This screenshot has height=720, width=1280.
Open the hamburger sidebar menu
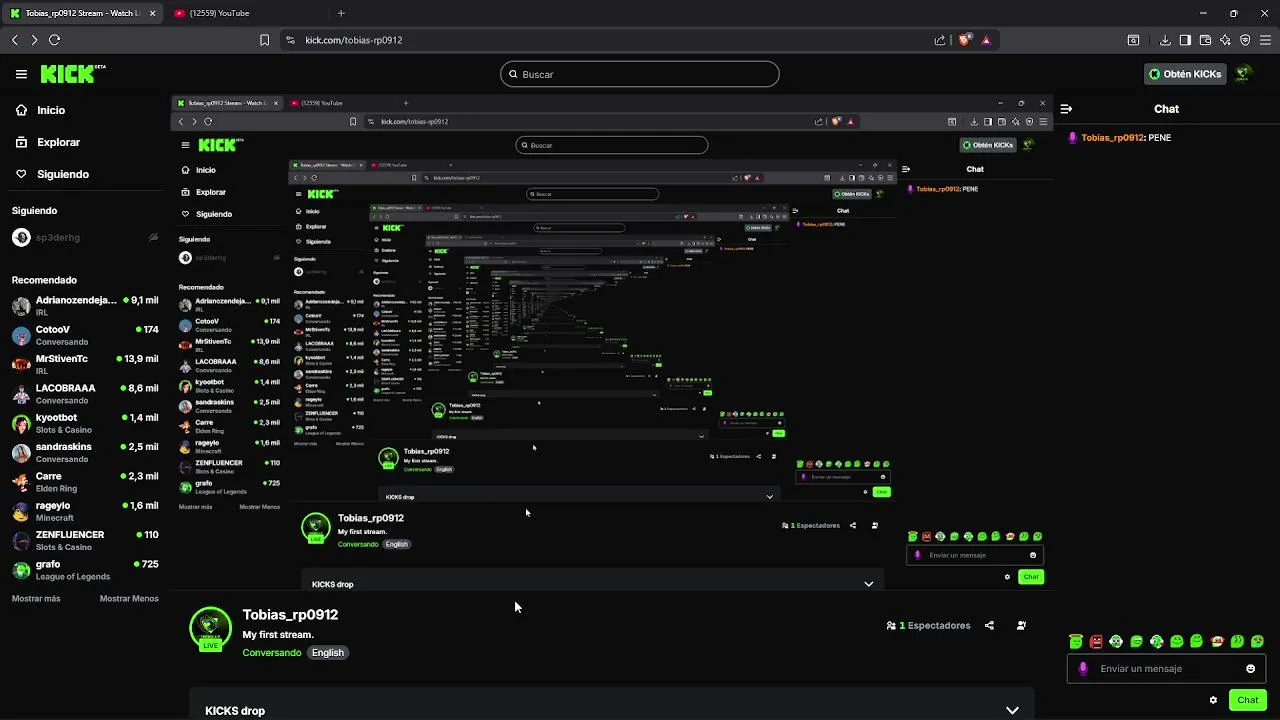point(21,74)
